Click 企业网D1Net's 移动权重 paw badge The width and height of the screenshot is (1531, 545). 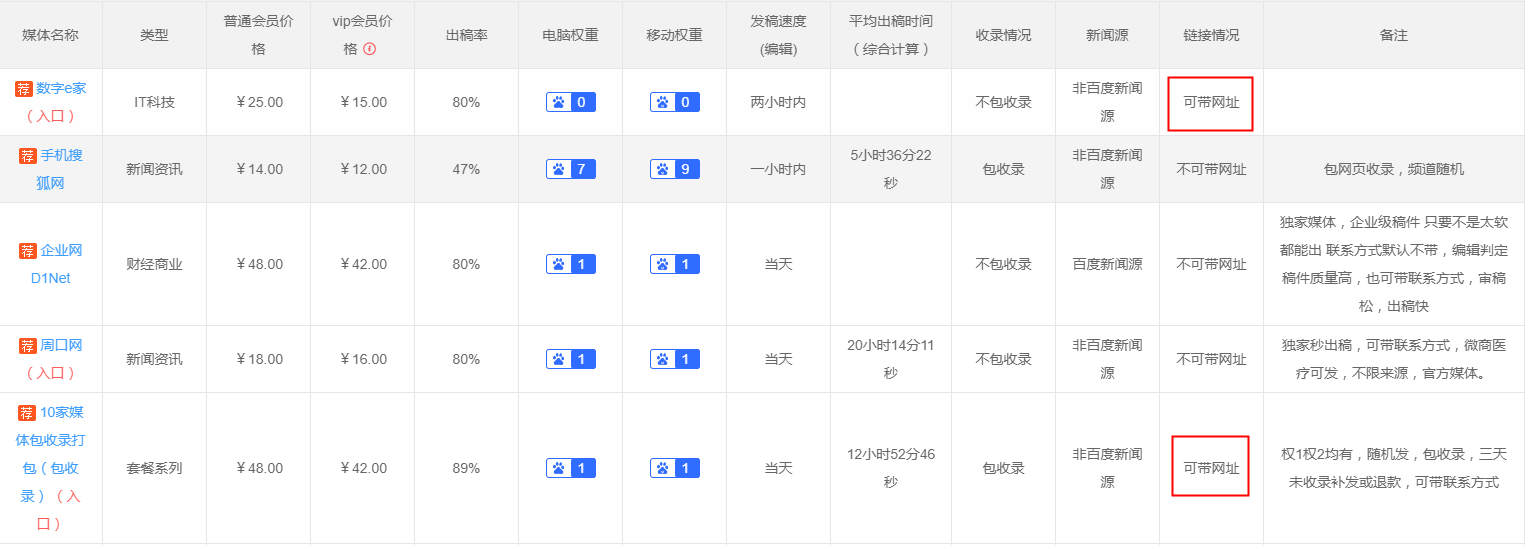pos(675,264)
